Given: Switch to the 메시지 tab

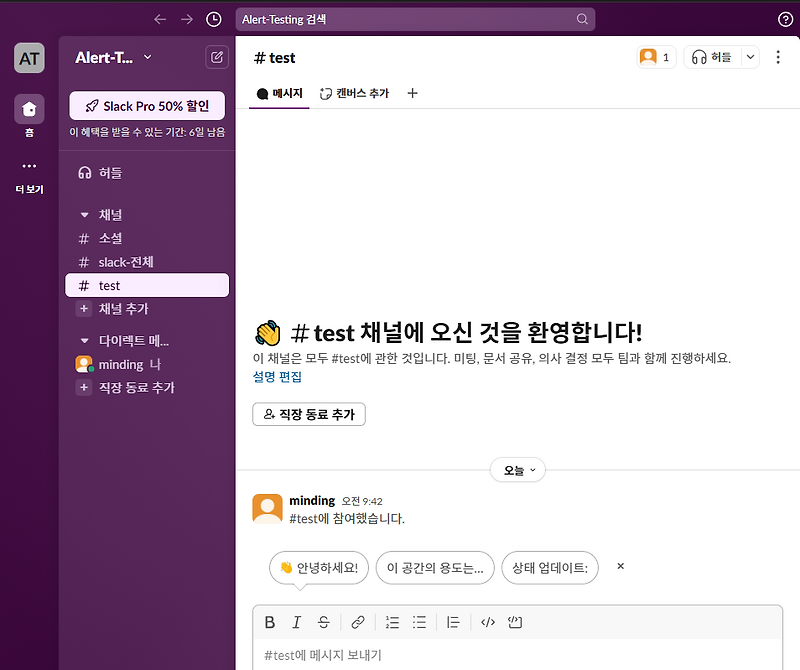Looking at the screenshot, I should (x=278, y=92).
